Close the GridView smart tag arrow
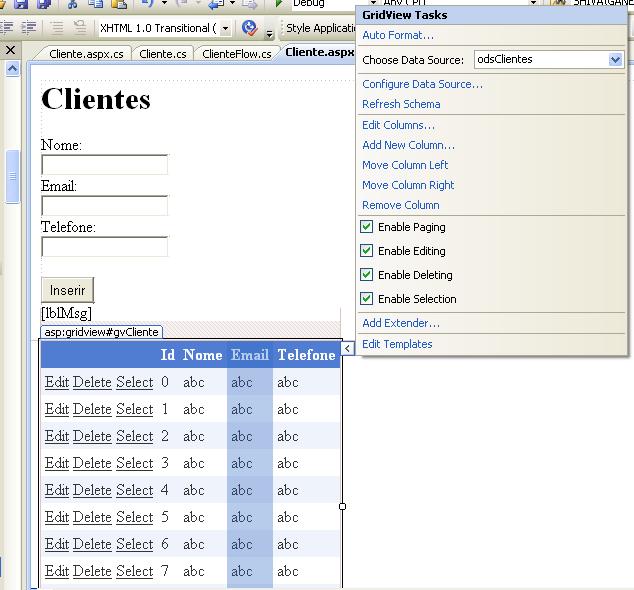This screenshot has width=634, height=590. tap(348, 348)
